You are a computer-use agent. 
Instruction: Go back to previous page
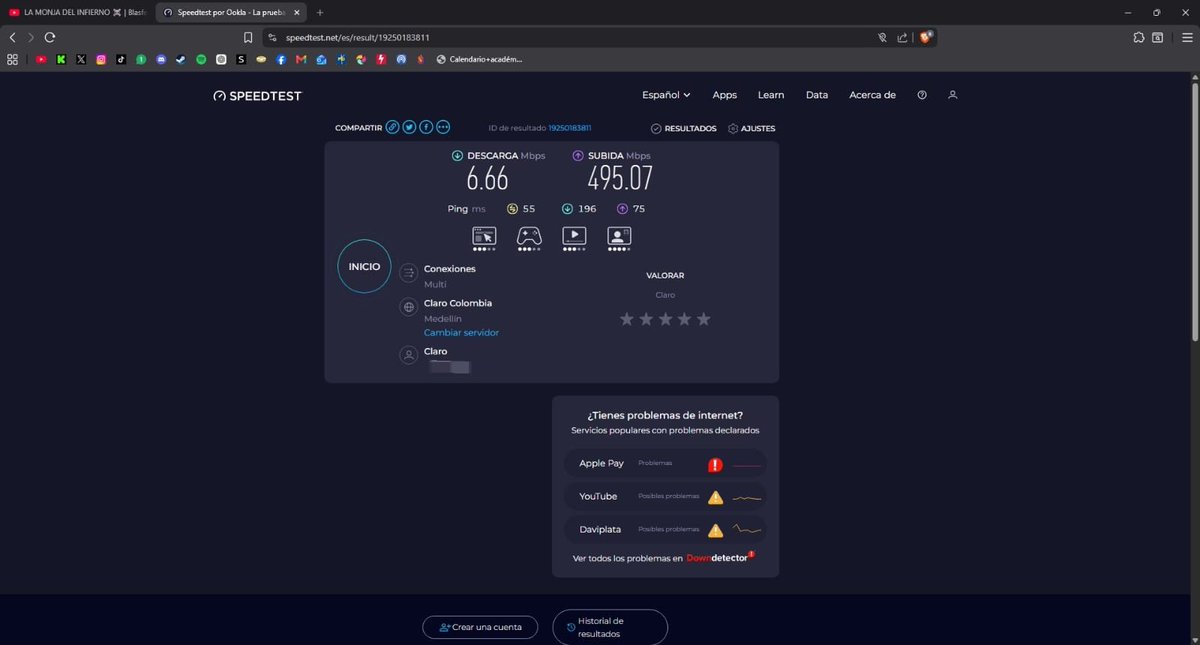coord(12,37)
